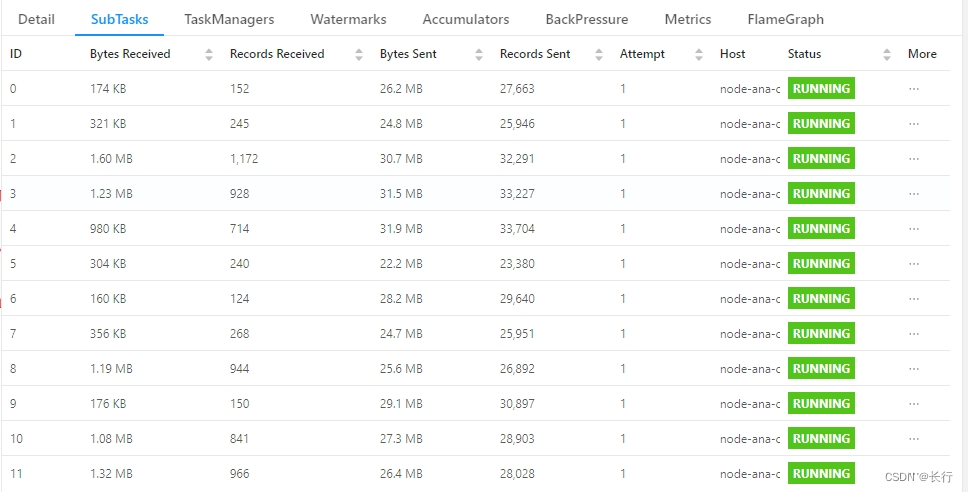Sort by Records Received column arrows
Image resolution: width=968 pixels, height=492 pixels.
(x=359, y=55)
